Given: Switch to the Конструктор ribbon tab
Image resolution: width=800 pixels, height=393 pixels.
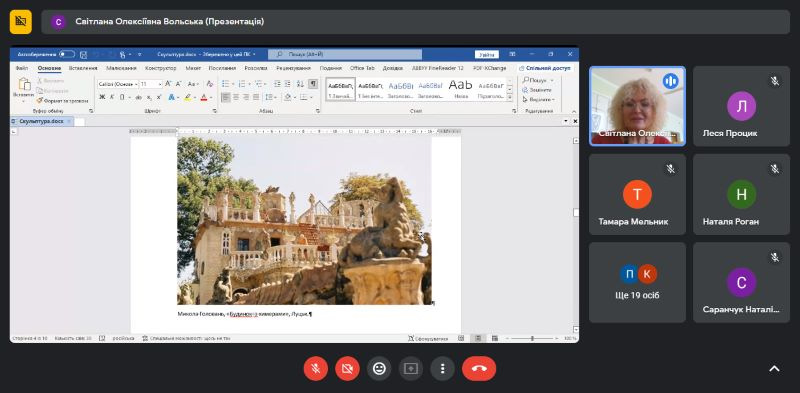Looking at the screenshot, I should click(x=160, y=68).
